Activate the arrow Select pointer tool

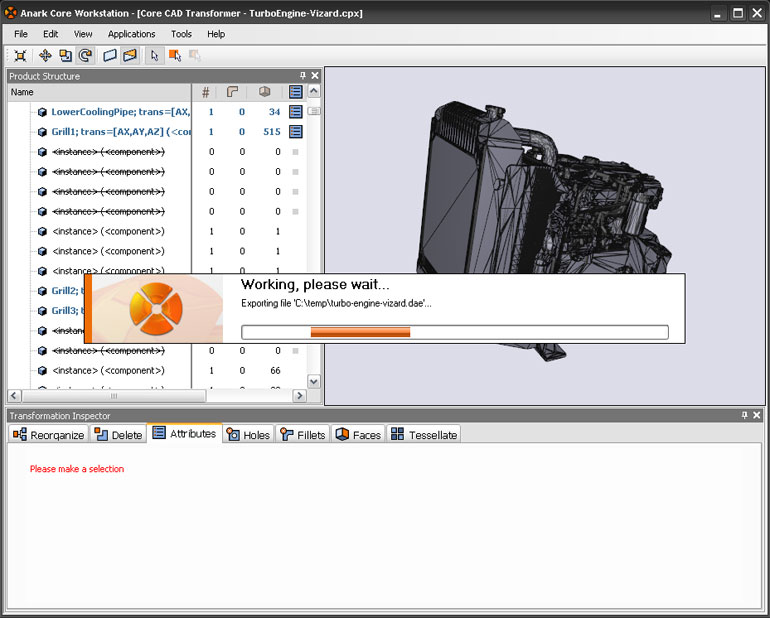(154, 56)
